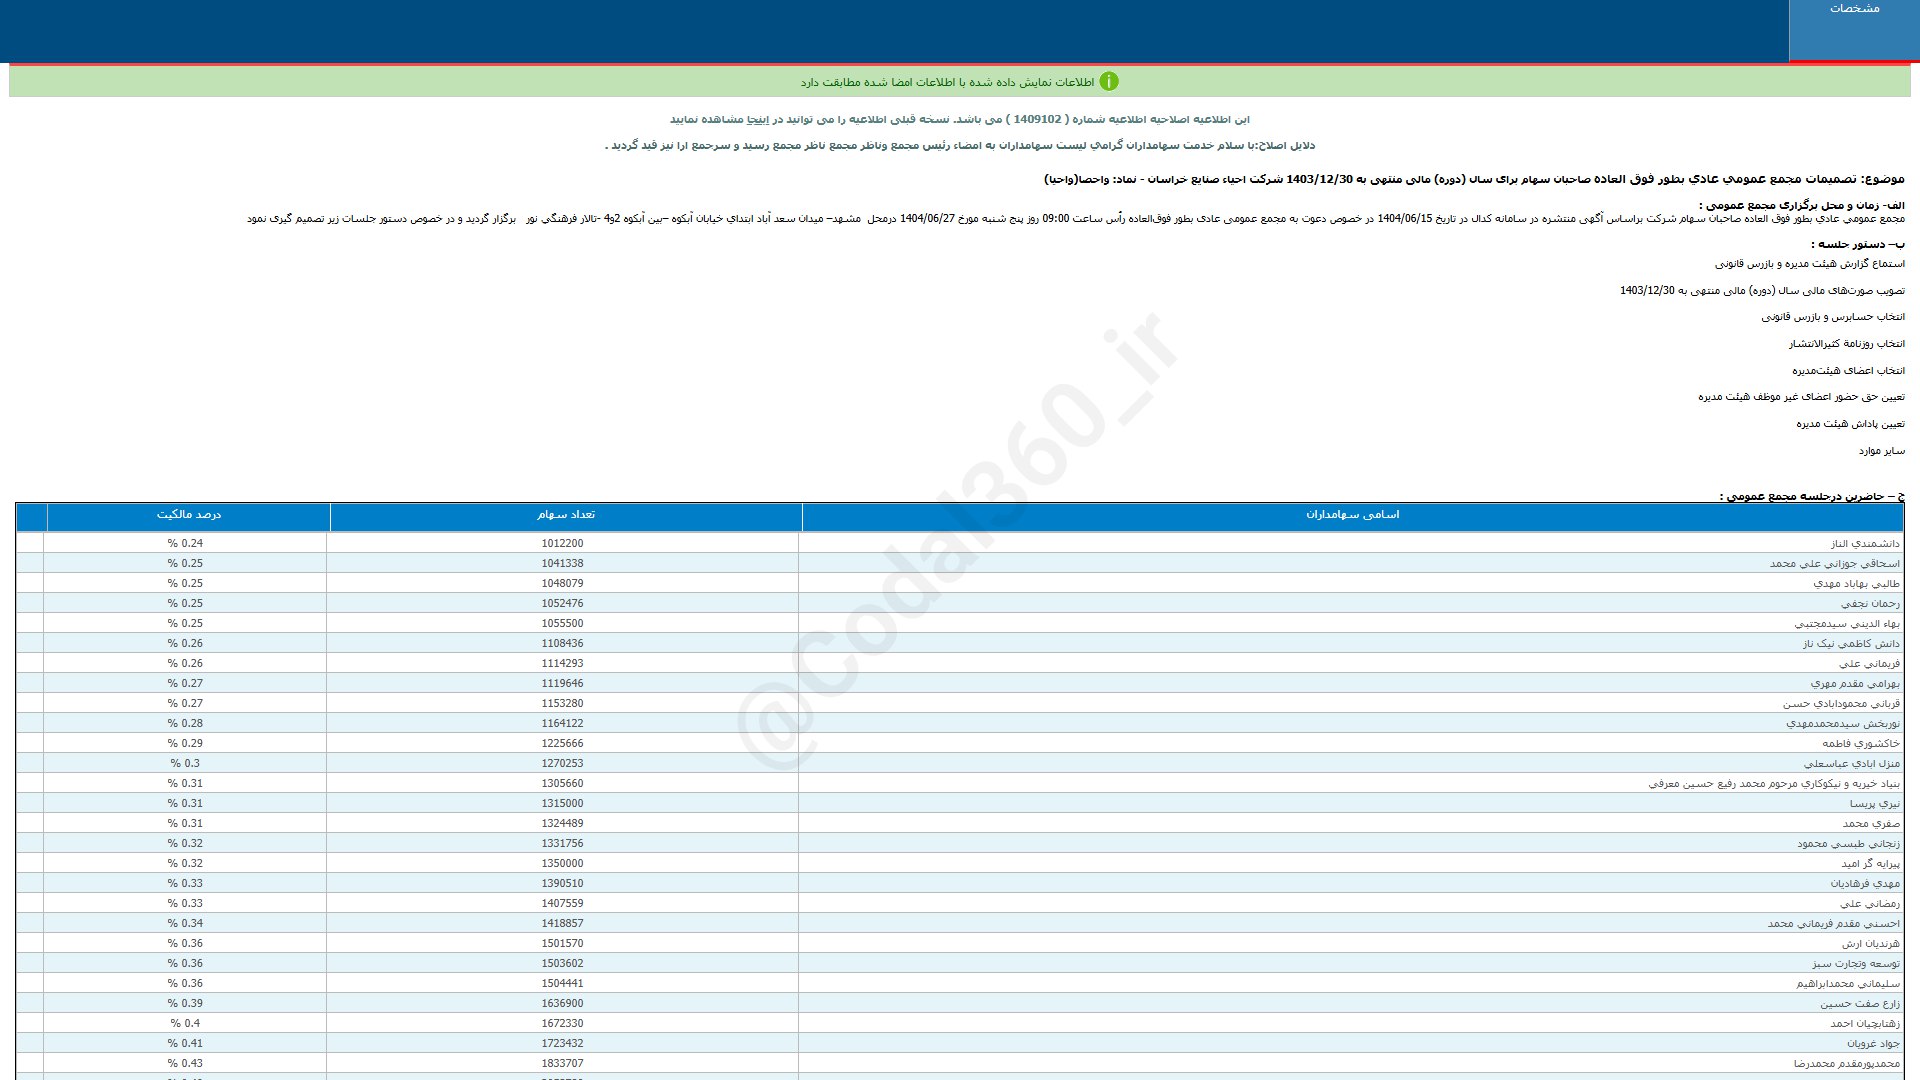Click the 0.4 % ownership cell
Screen dimensions: 1920x1080
pyautogui.click(x=185, y=1024)
